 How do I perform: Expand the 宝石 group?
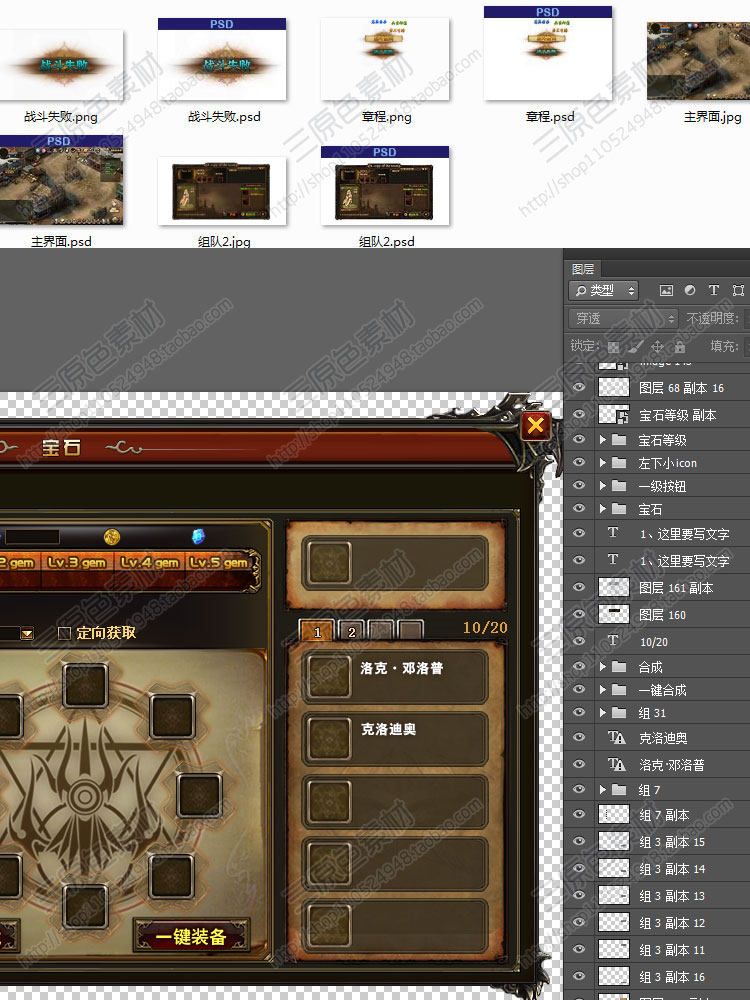[x=603, y=508]
